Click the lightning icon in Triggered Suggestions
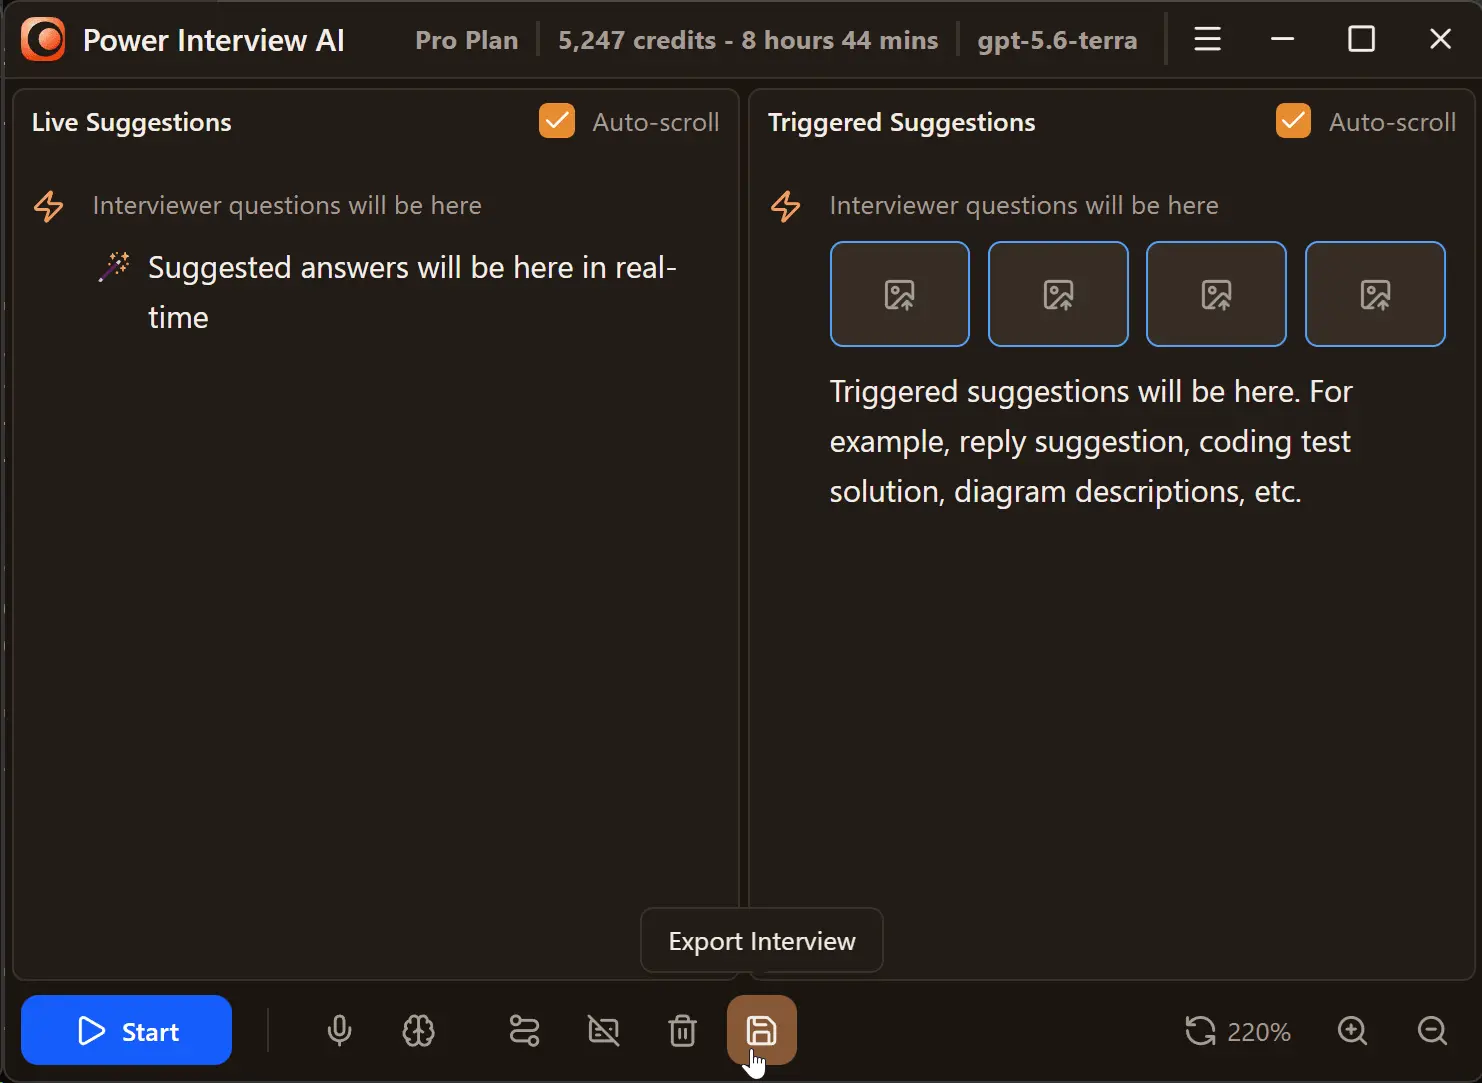The image size is (1482, 1083). [785, 206]
